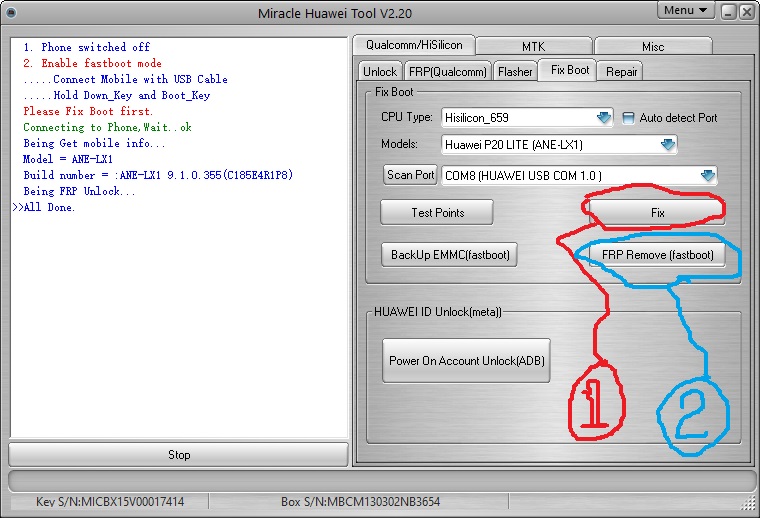Click 'Please Fix Boot first.' log line

click(x=88, y=111)
